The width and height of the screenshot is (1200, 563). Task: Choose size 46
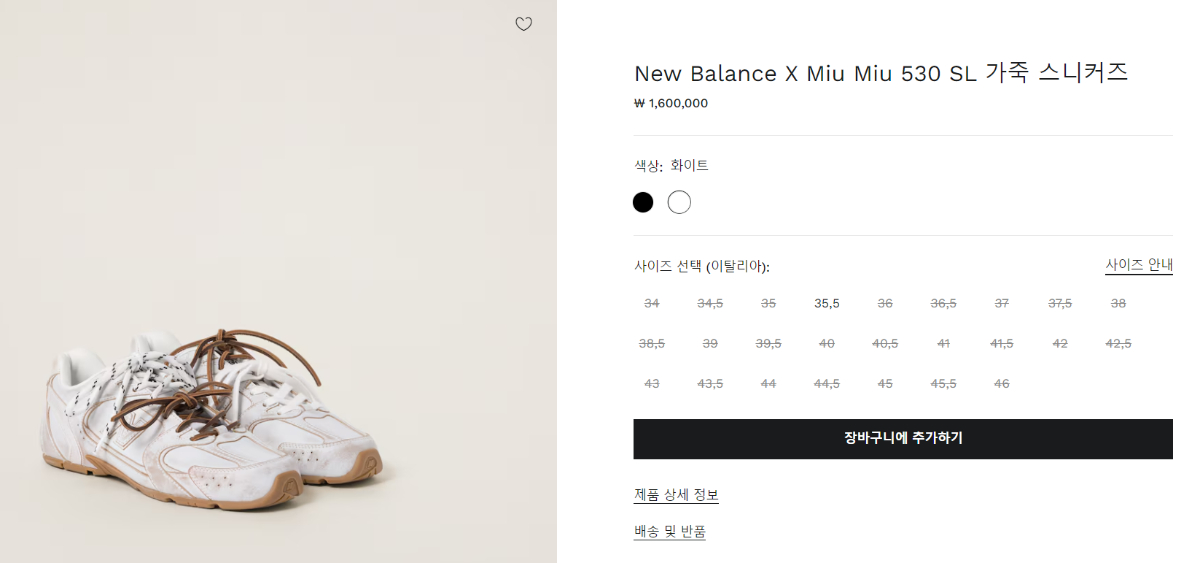1001,383
